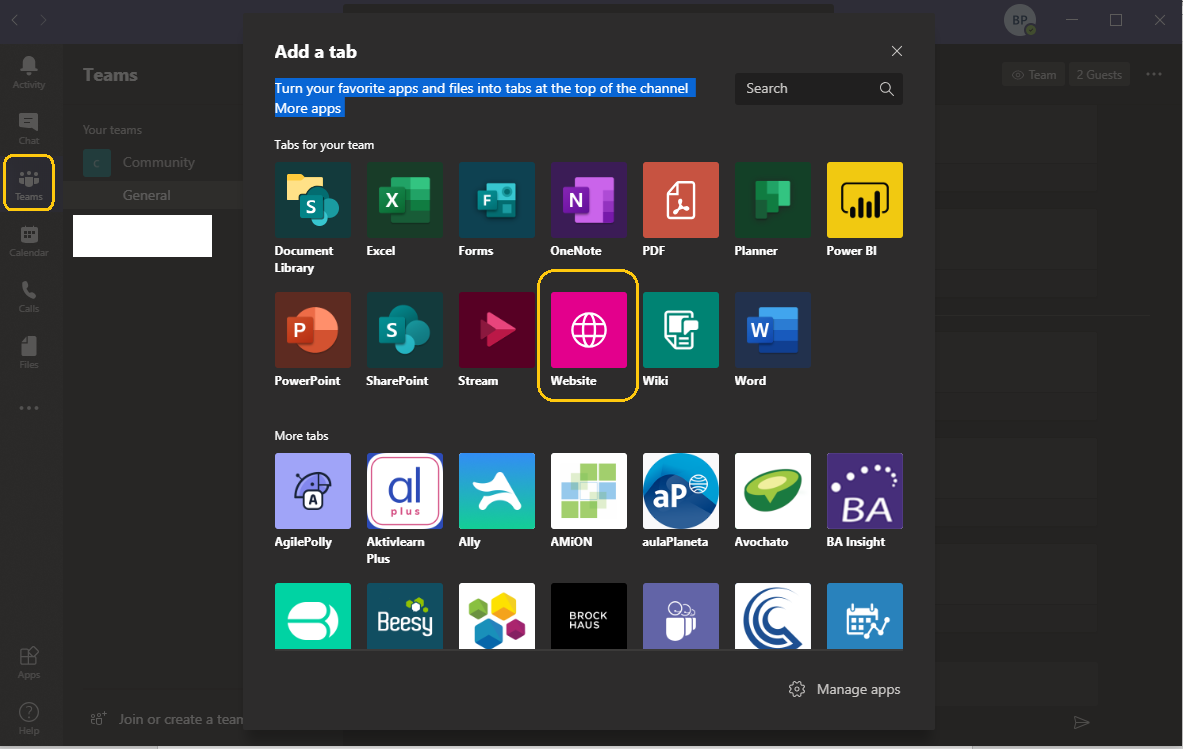Open the General channel
1183x749 pixels.
click(x=154, y=195)
